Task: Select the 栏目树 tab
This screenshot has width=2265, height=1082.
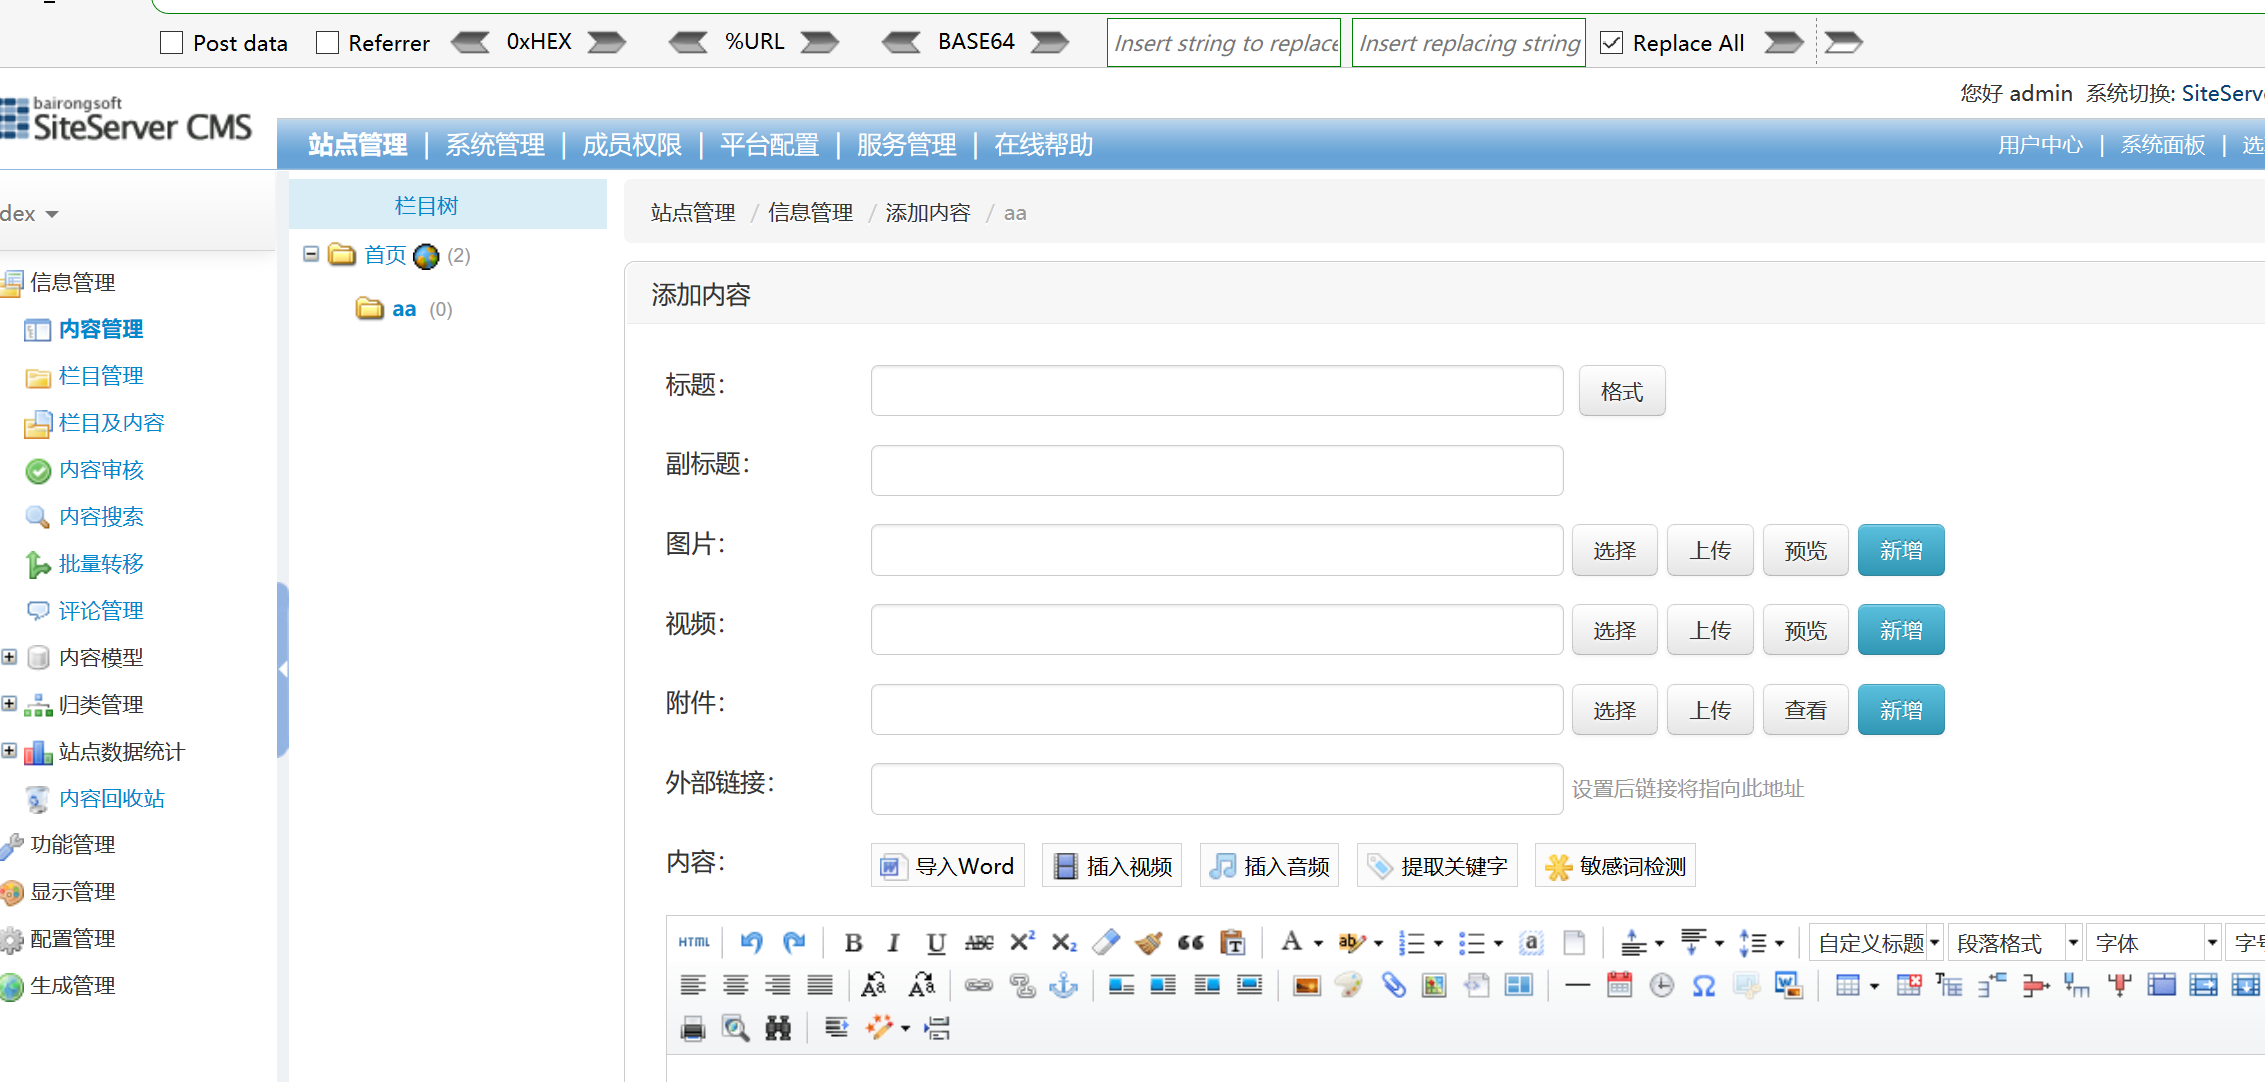Action: tap(448, 205)
